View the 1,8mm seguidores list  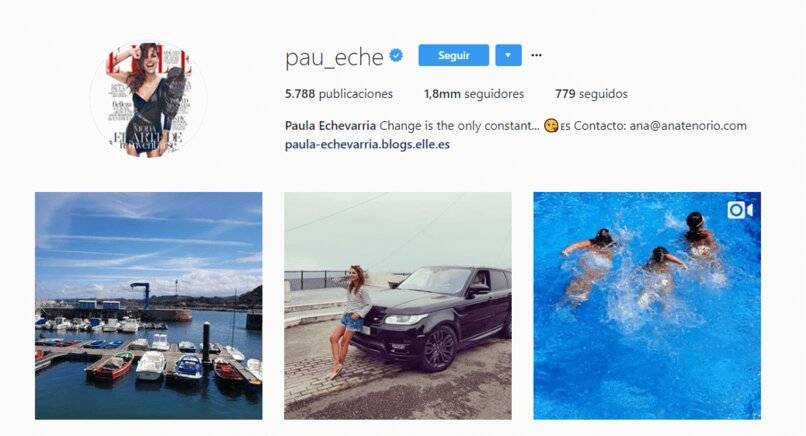[473, 94]
